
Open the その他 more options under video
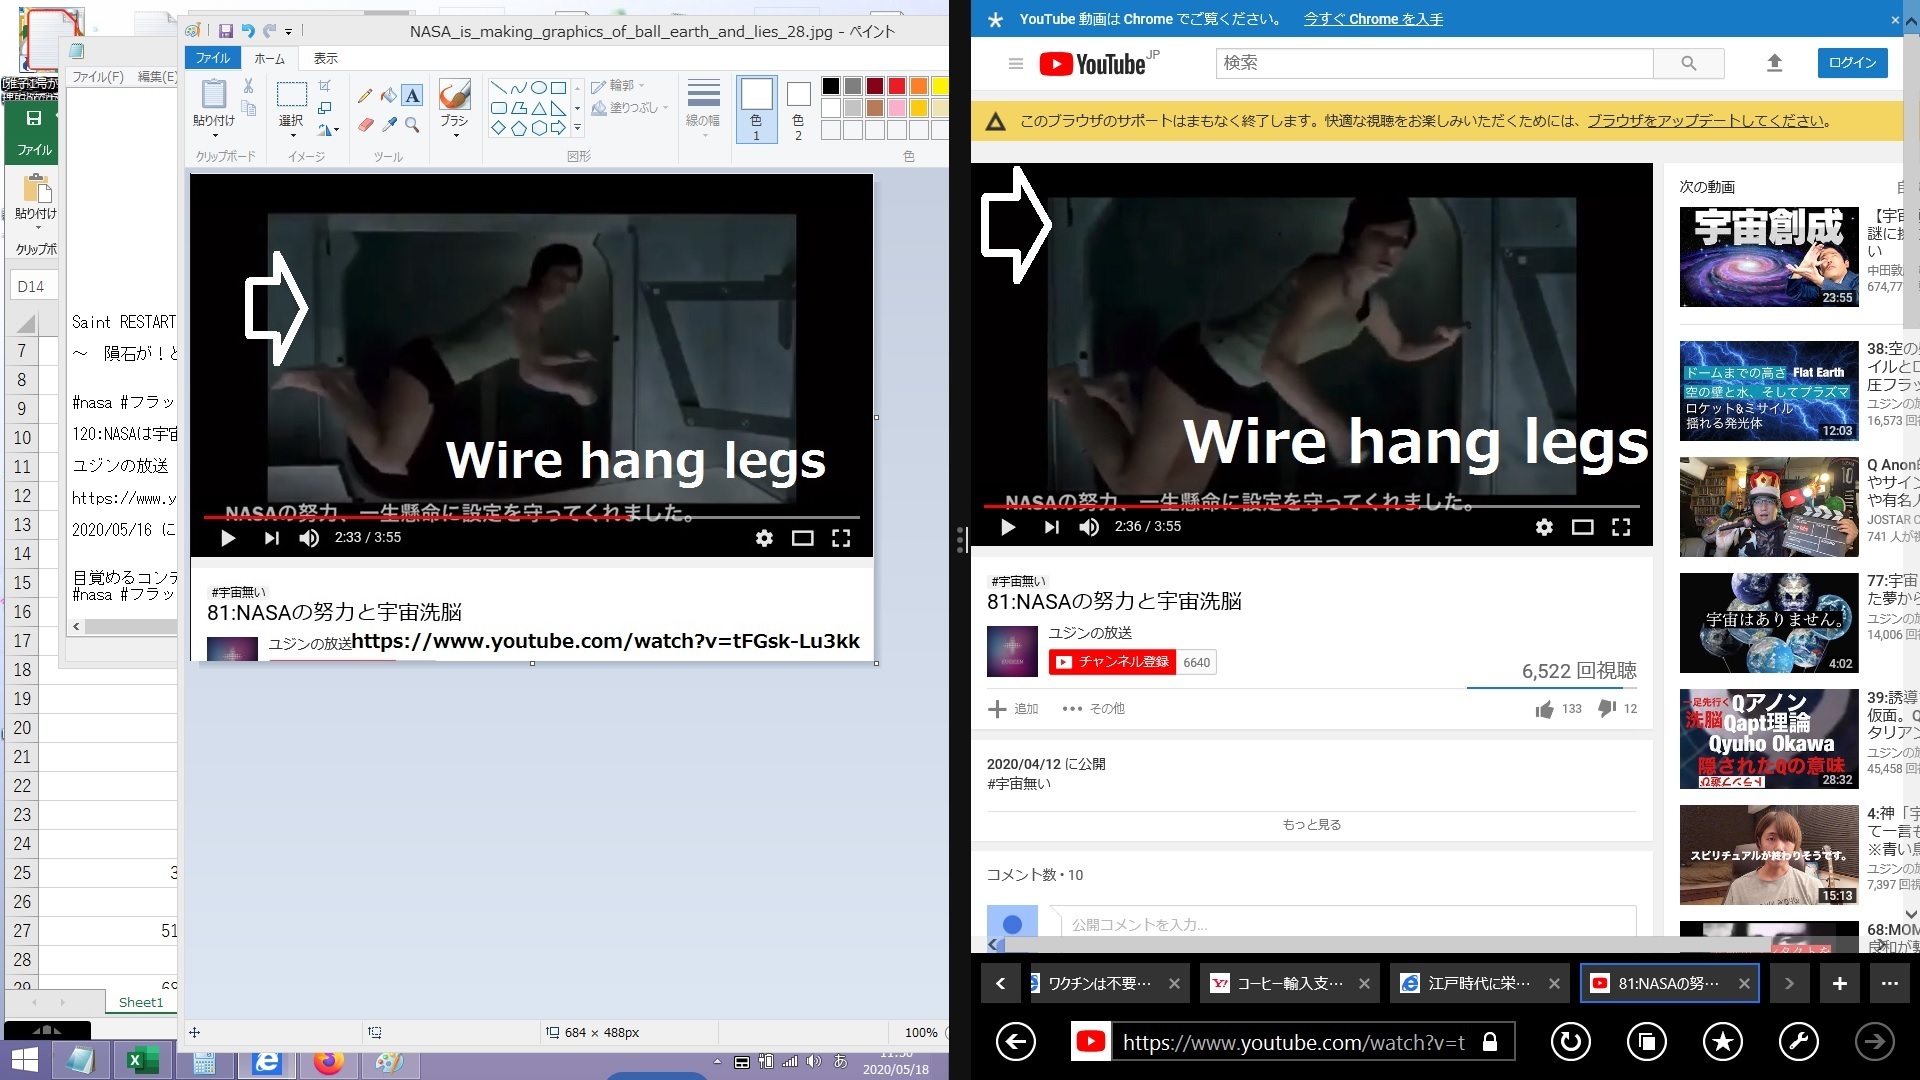1093,709
